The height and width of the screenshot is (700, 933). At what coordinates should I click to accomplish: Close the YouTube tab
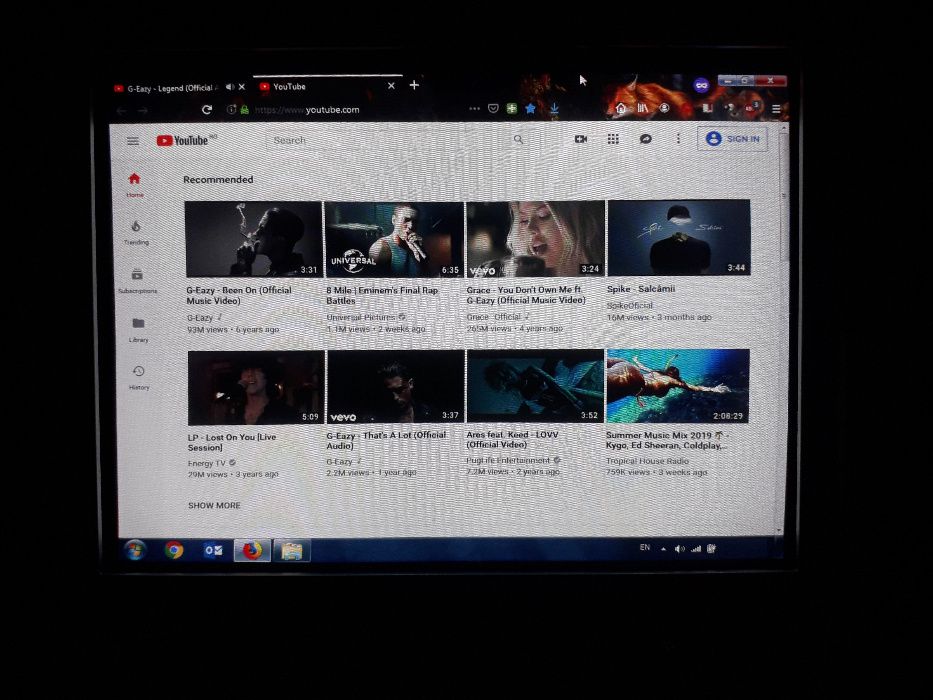(x=391, y=86)
